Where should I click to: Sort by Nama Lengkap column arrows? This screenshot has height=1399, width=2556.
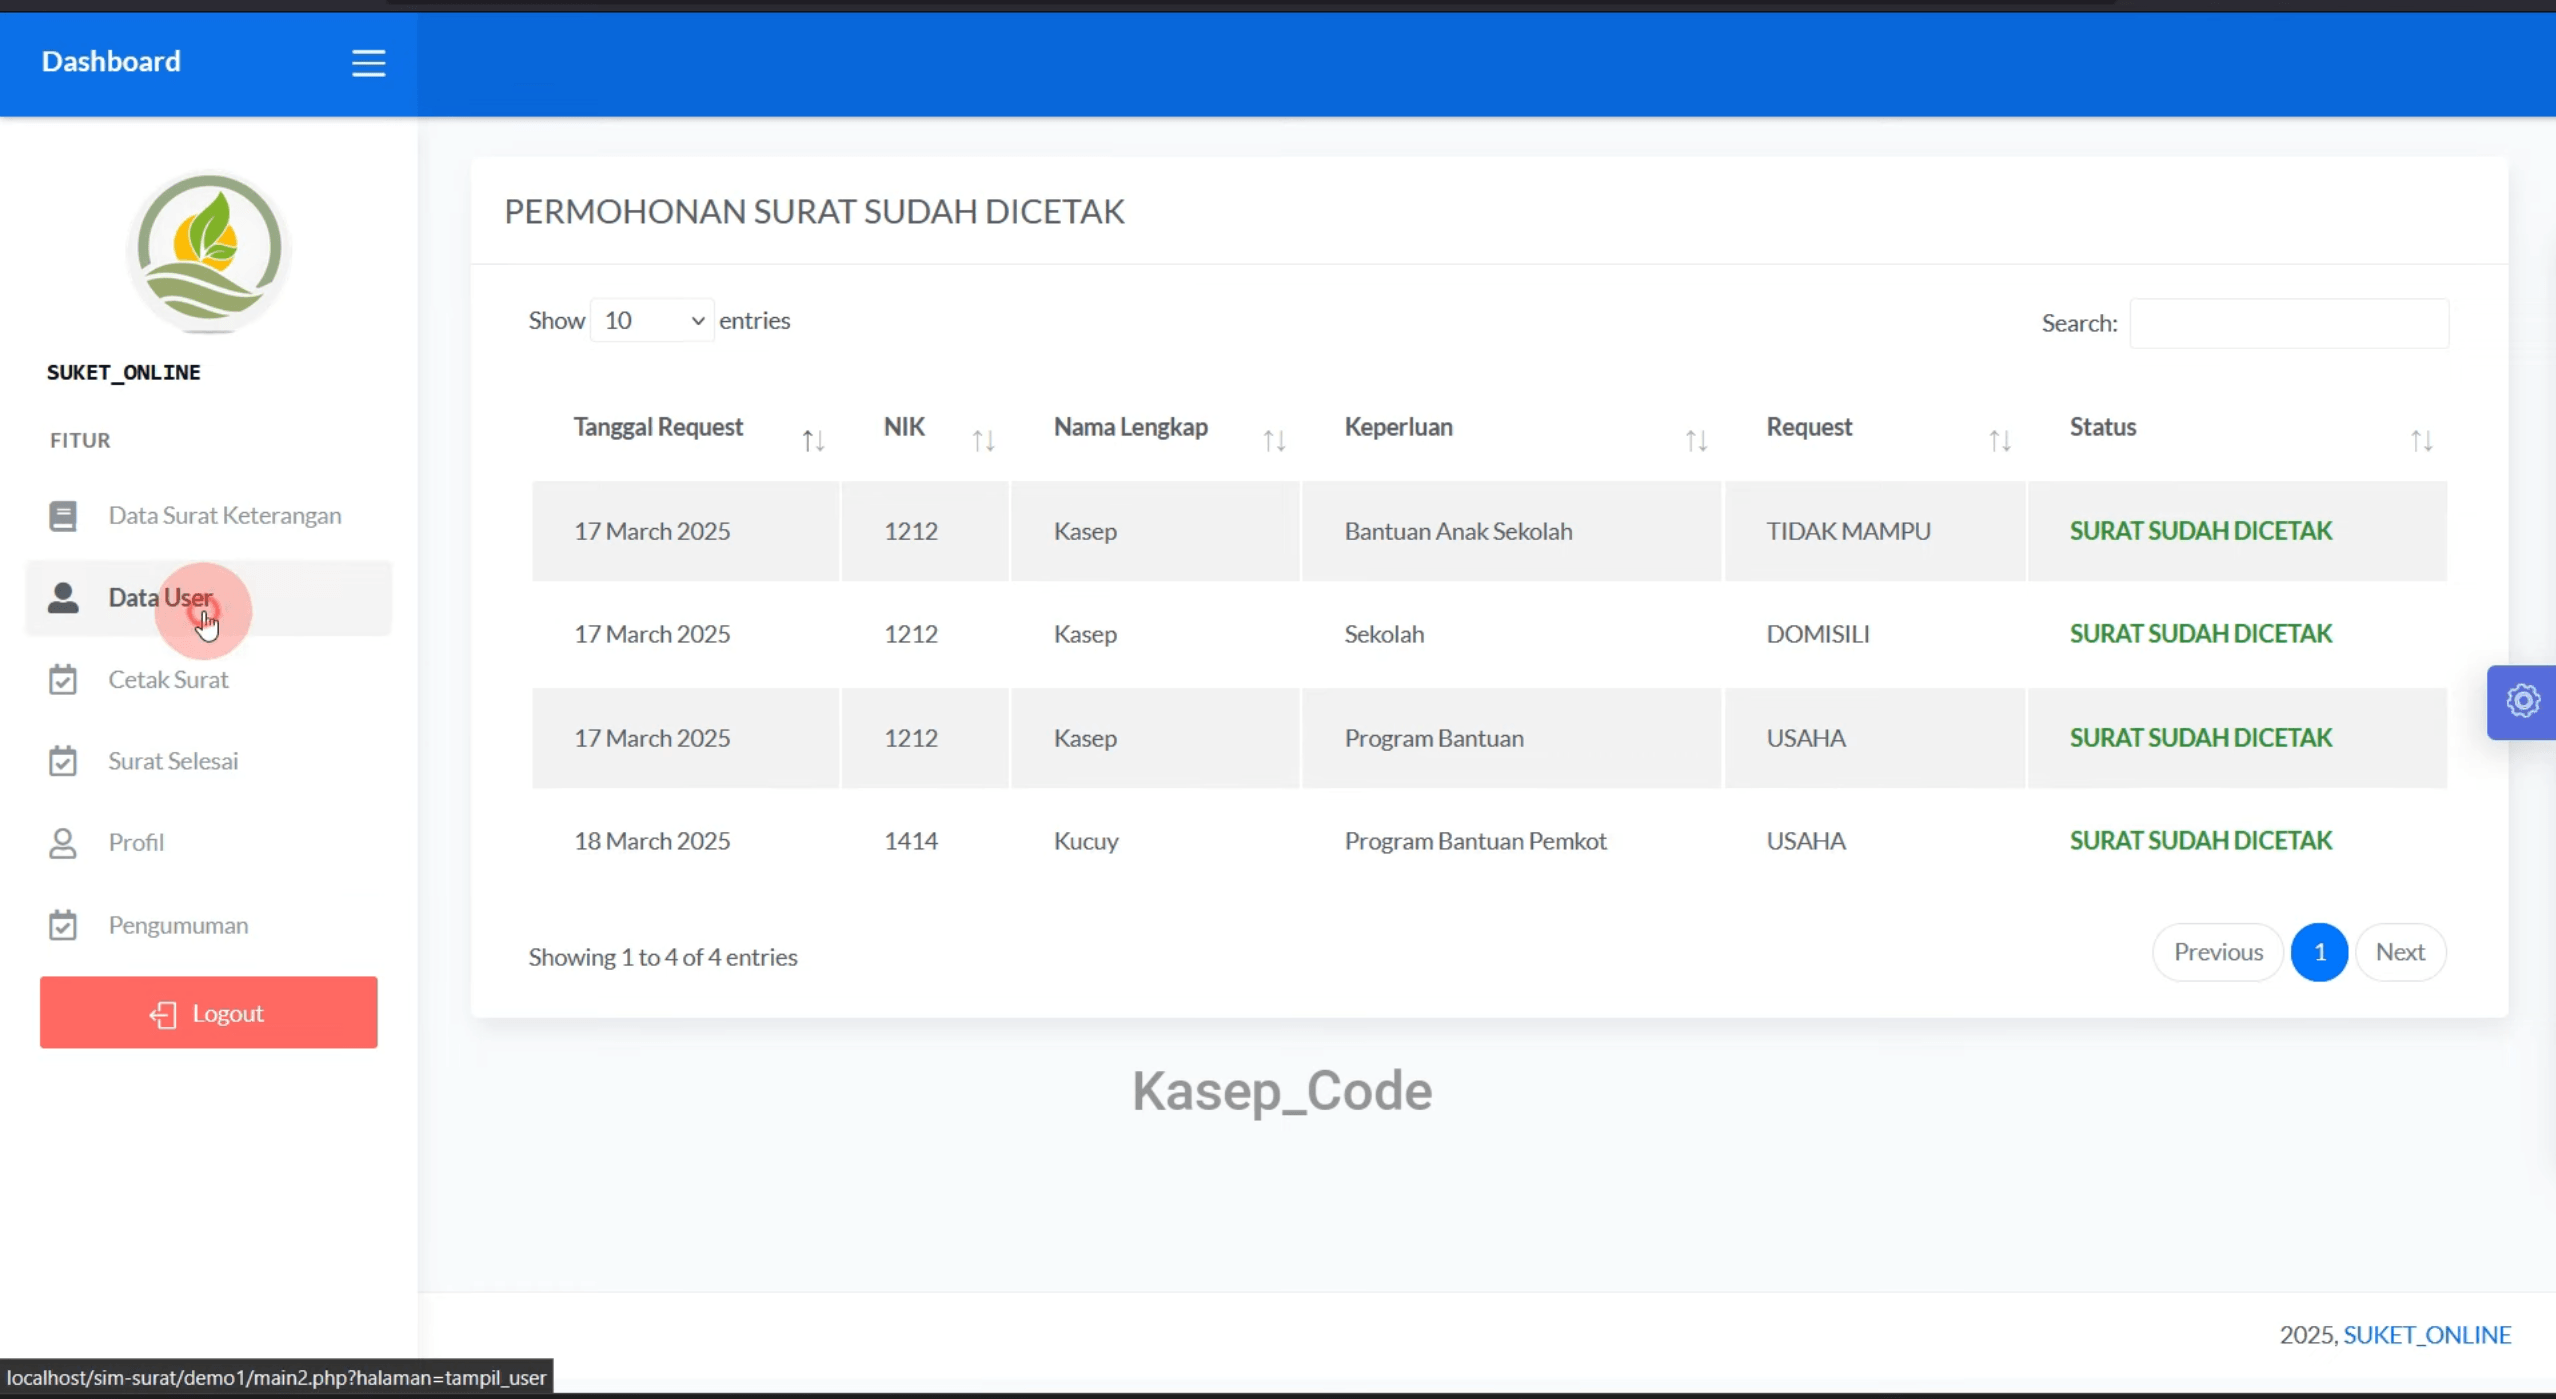click(x=1274, y=441)
